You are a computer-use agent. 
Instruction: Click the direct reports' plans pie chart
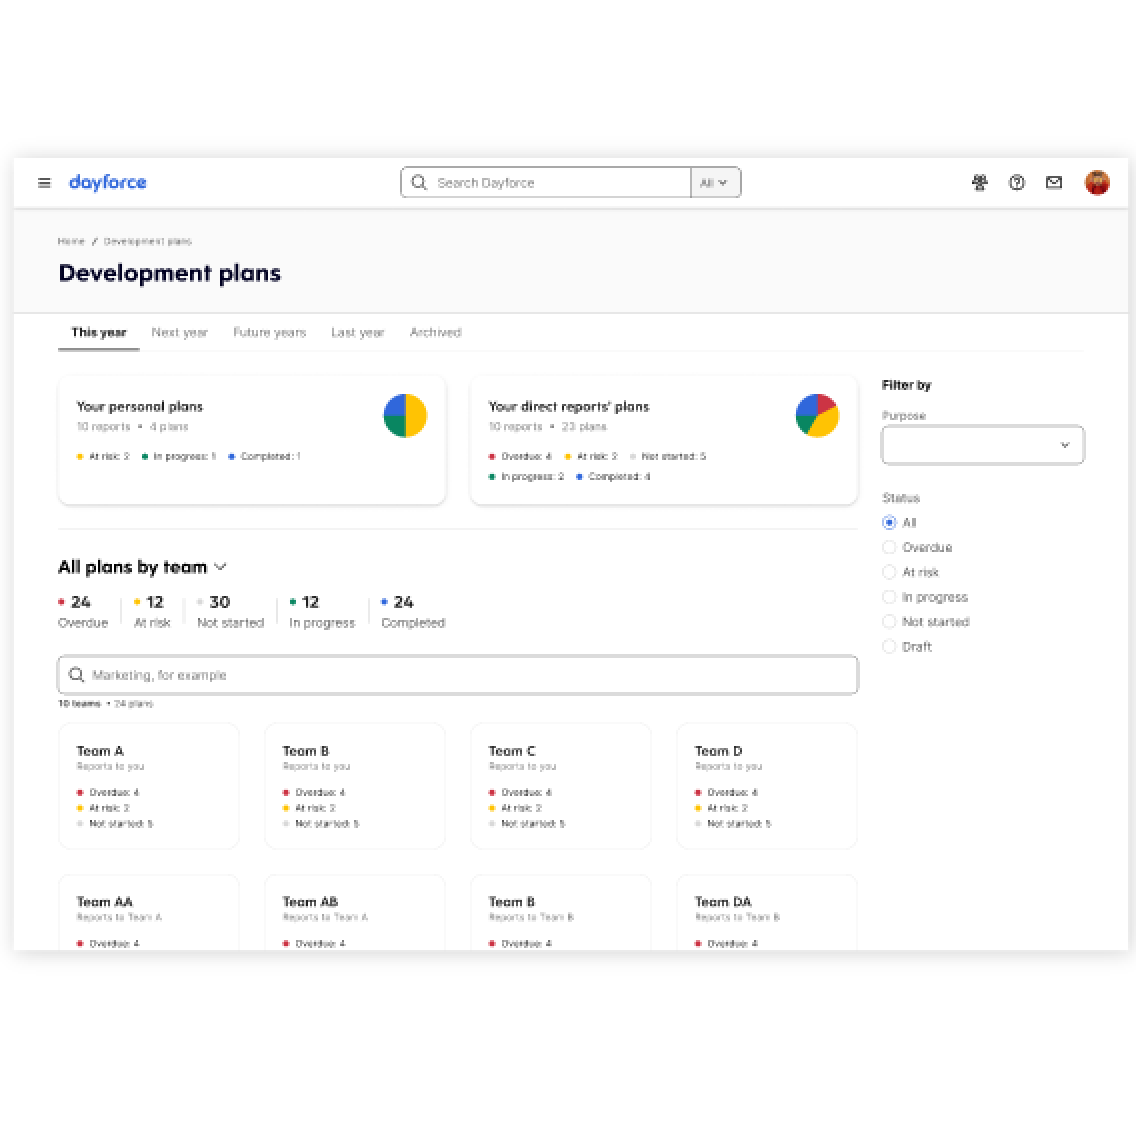point(817,415)
